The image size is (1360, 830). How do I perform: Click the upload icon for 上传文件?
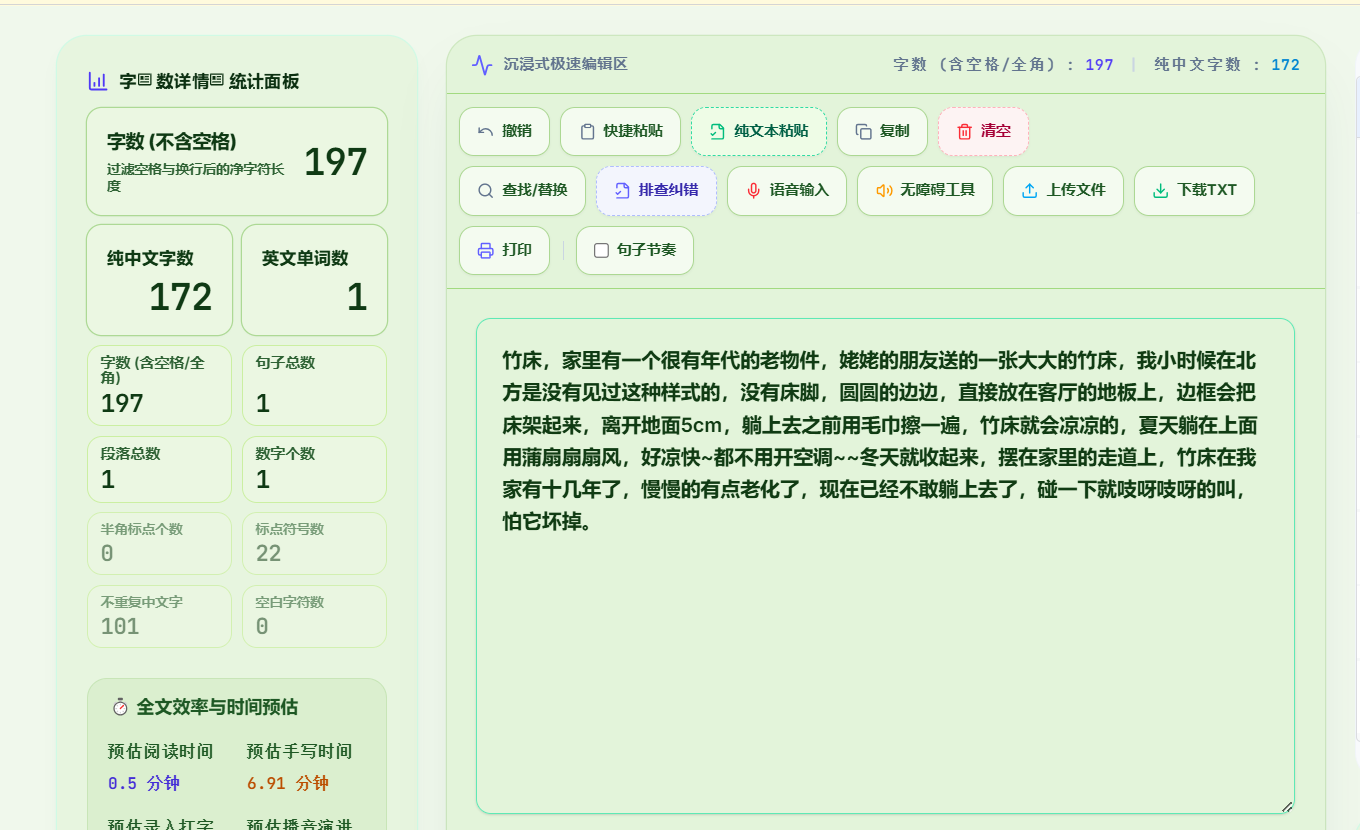(1030, 190)
